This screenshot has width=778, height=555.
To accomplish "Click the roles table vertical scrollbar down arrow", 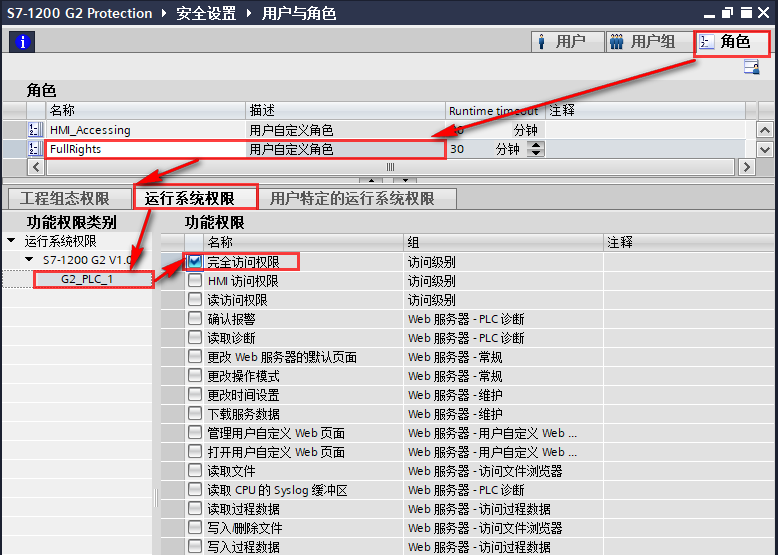I will click(765, 149).
